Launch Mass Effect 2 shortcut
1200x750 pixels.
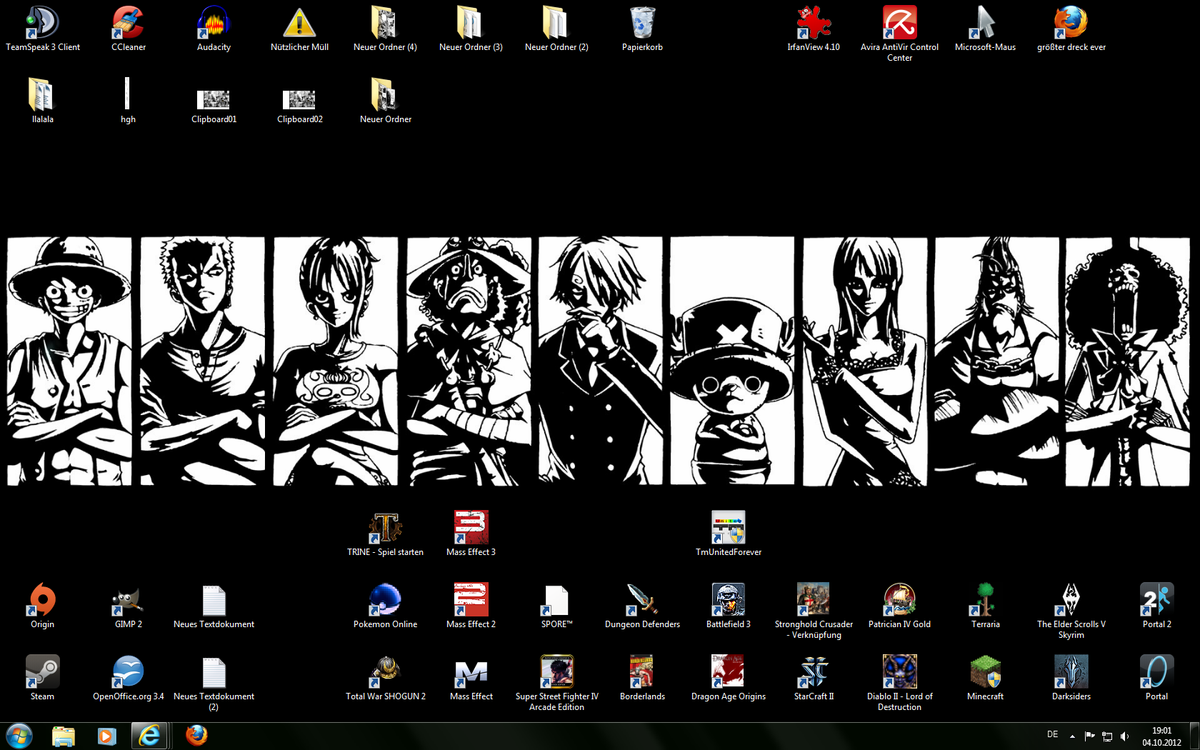471,605
